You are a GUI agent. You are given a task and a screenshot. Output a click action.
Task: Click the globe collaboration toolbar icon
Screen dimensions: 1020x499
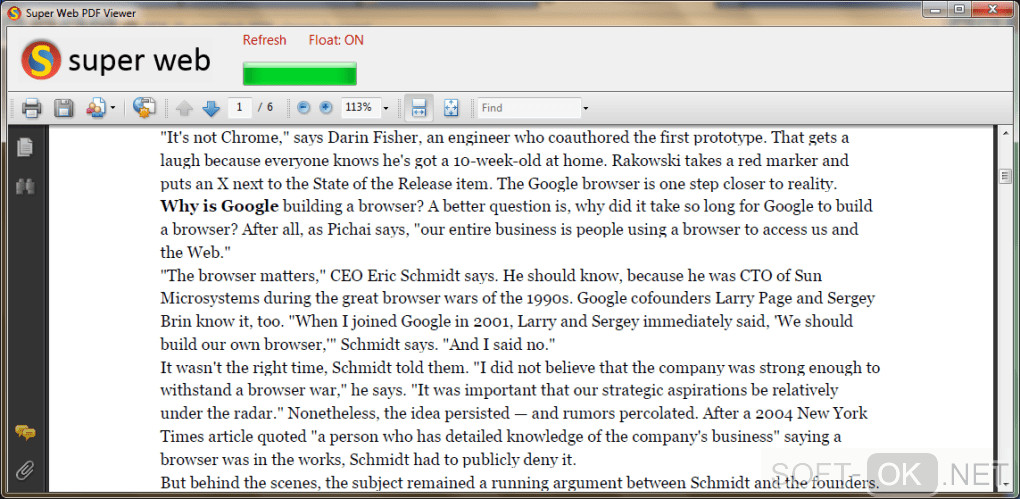pos(144,107)
